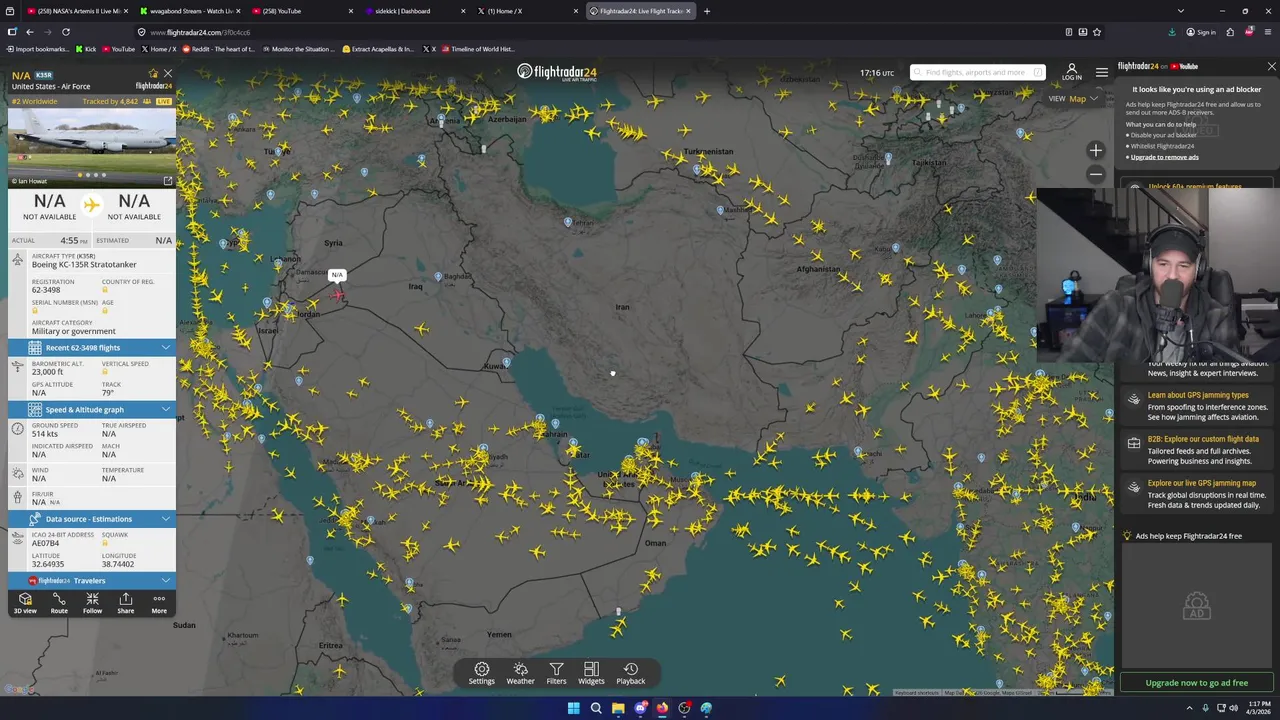Switch to the wvagabond Stream tab
Viewport: 1280px width, 720px height.
click(x=189, y=11)
